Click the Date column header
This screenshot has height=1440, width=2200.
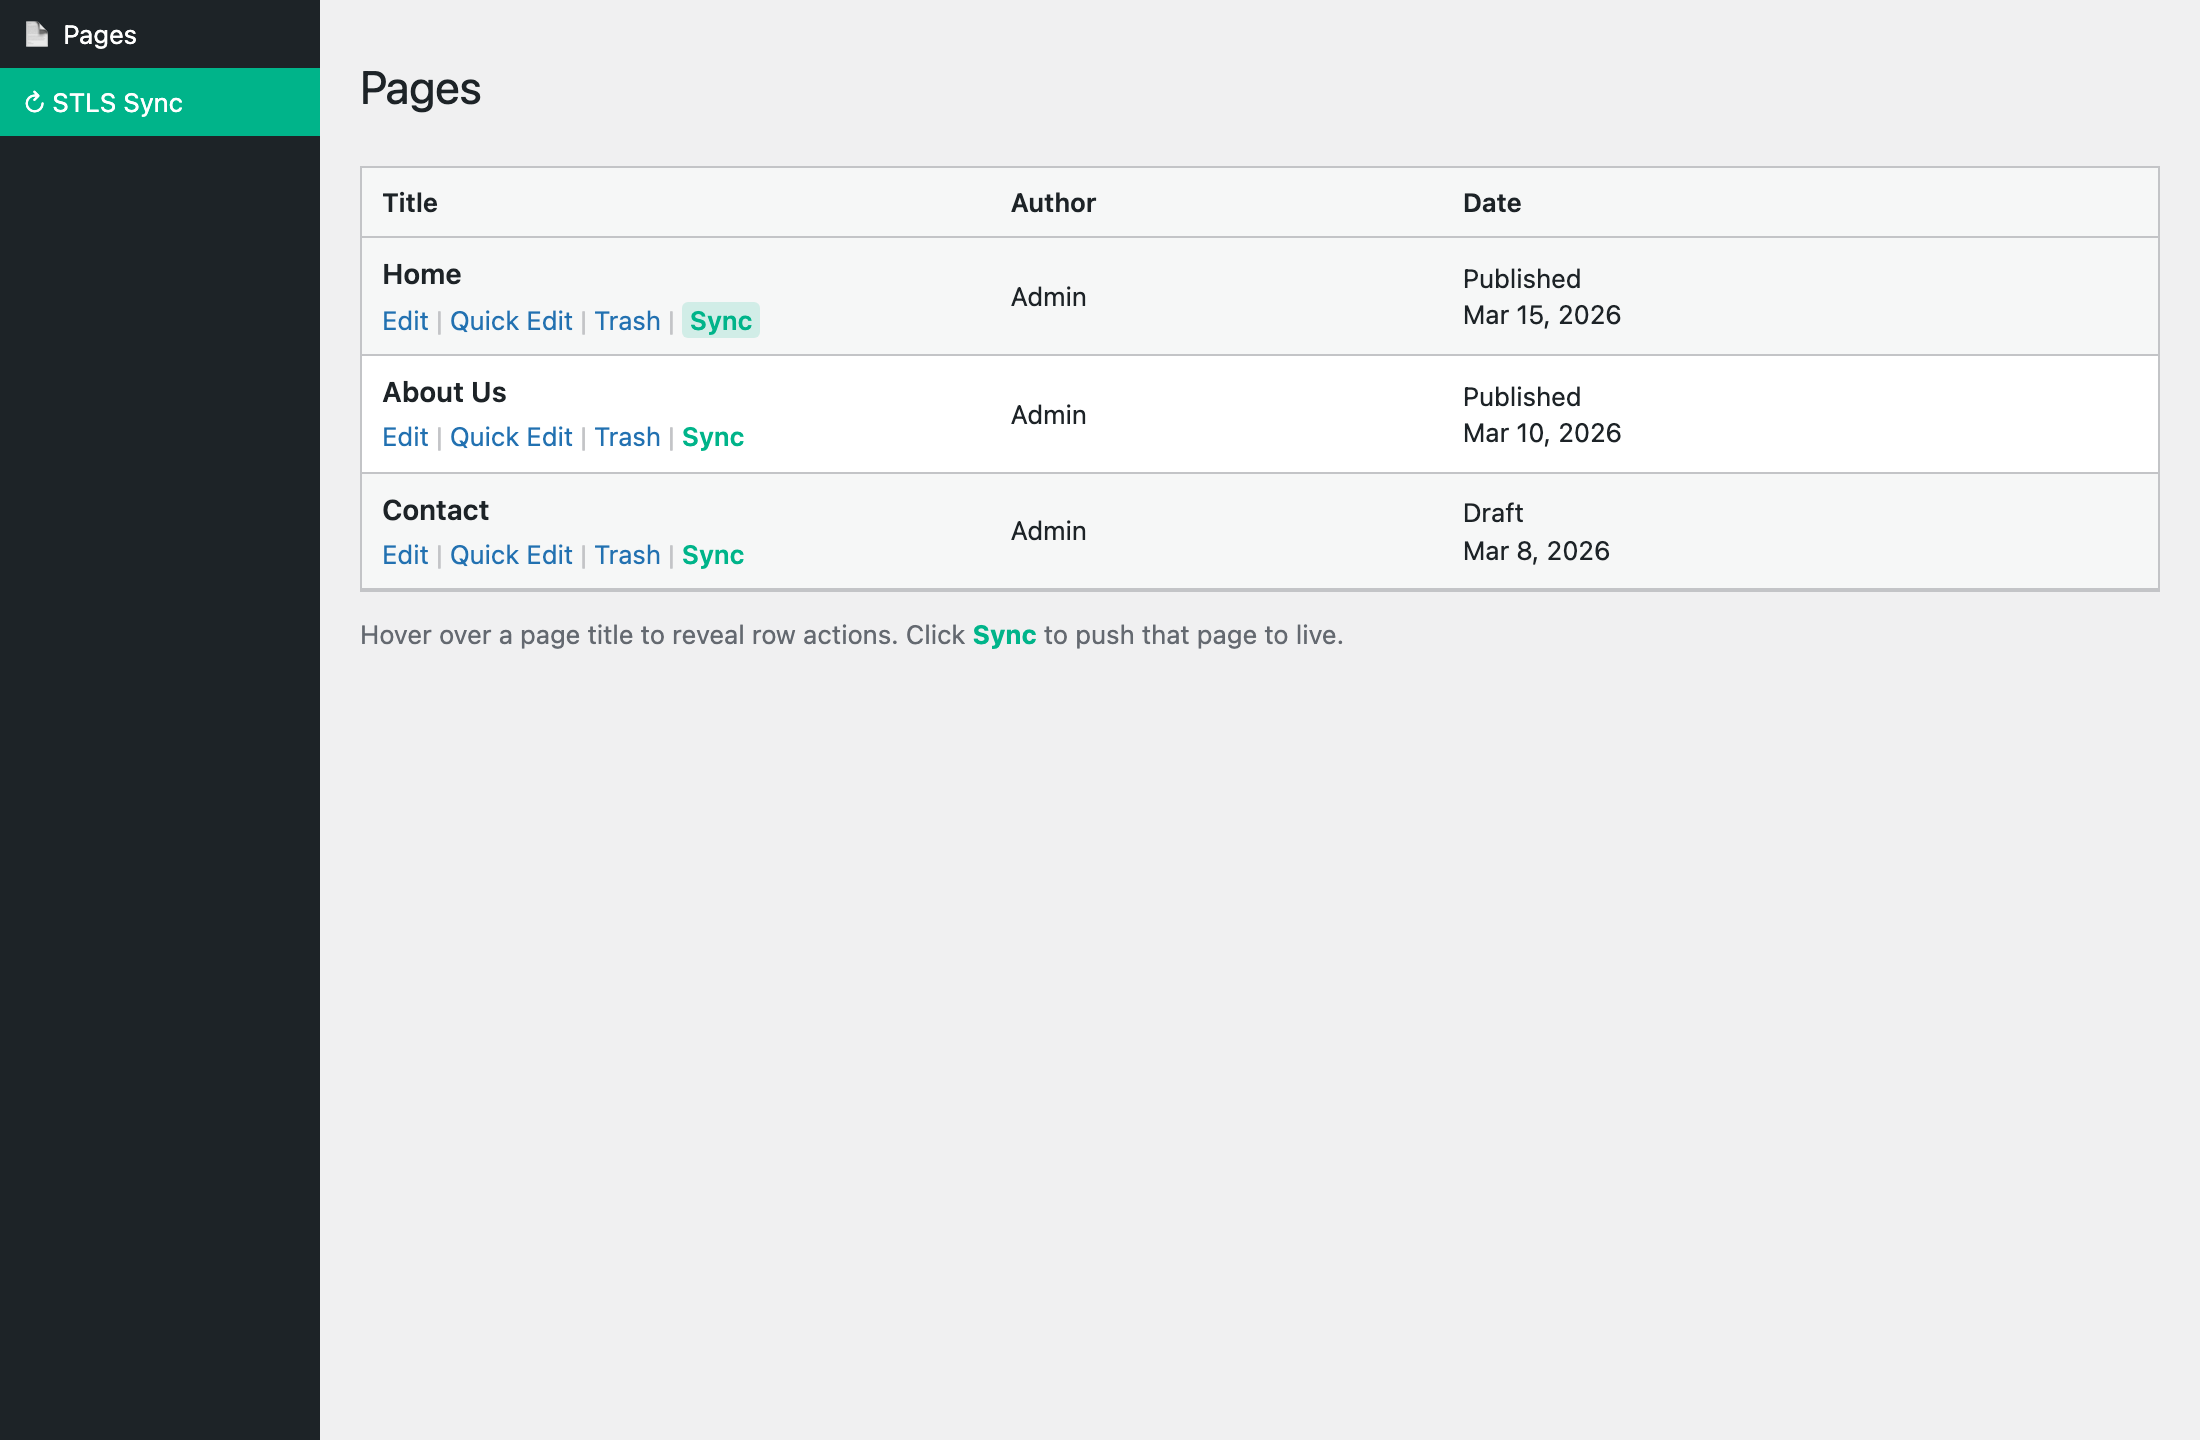point(1492,203)
